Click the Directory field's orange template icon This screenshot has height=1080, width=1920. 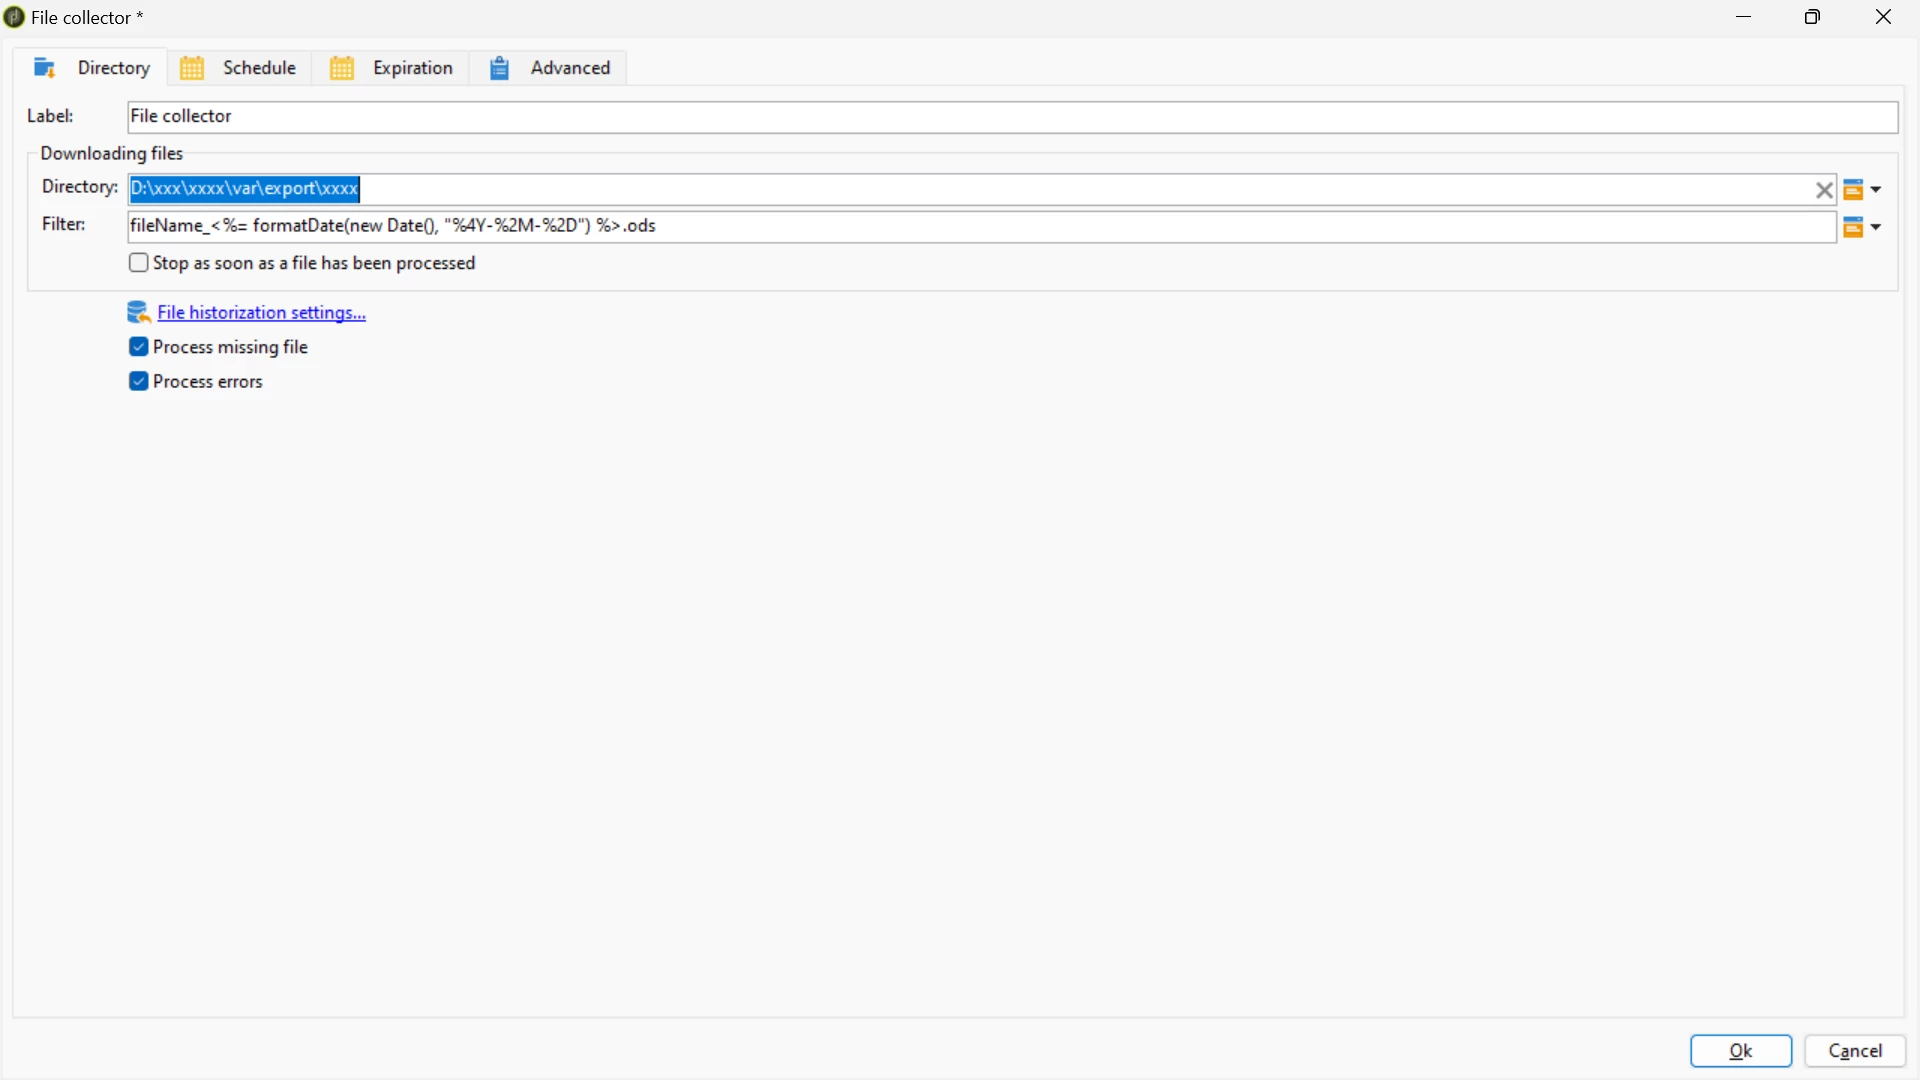coord(1854,190)
